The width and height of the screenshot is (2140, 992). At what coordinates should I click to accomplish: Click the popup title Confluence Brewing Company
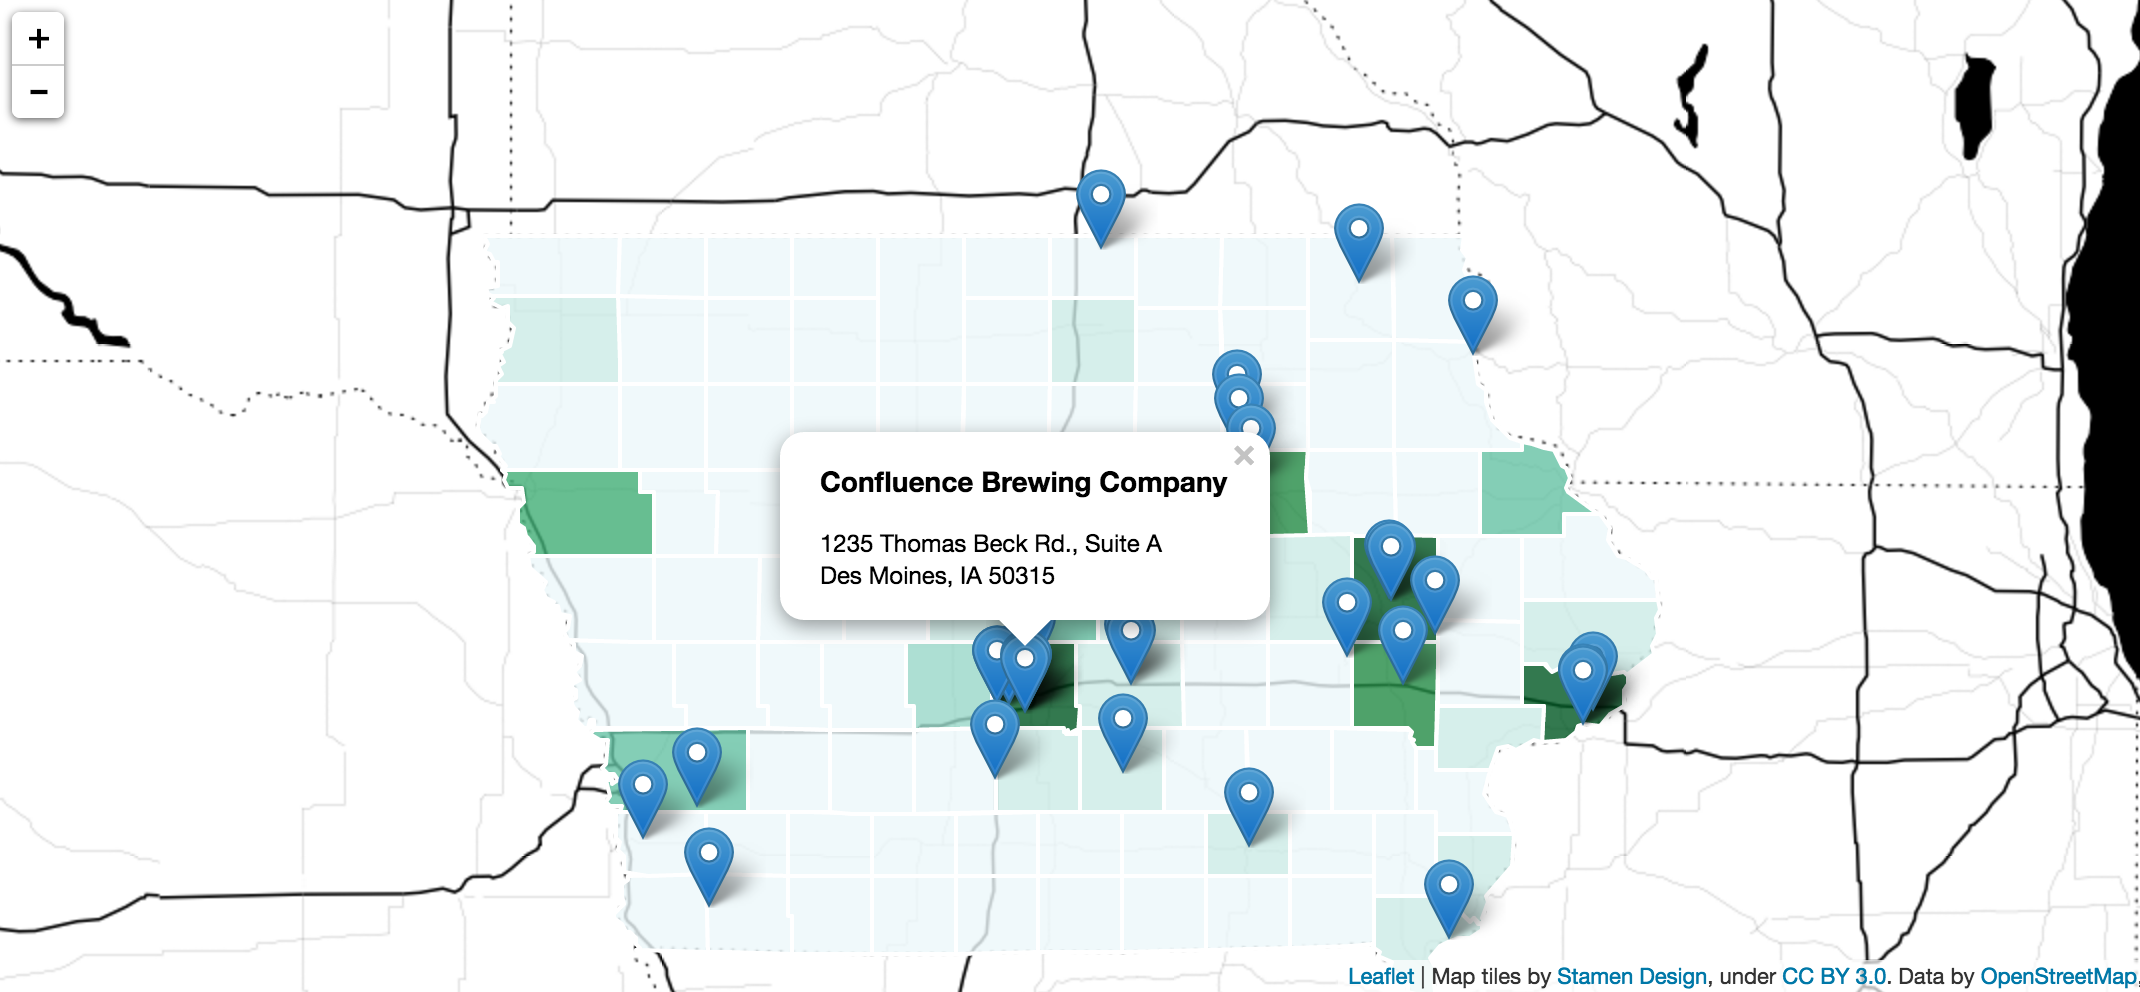pyautogui.click(x=1023, y=483)
